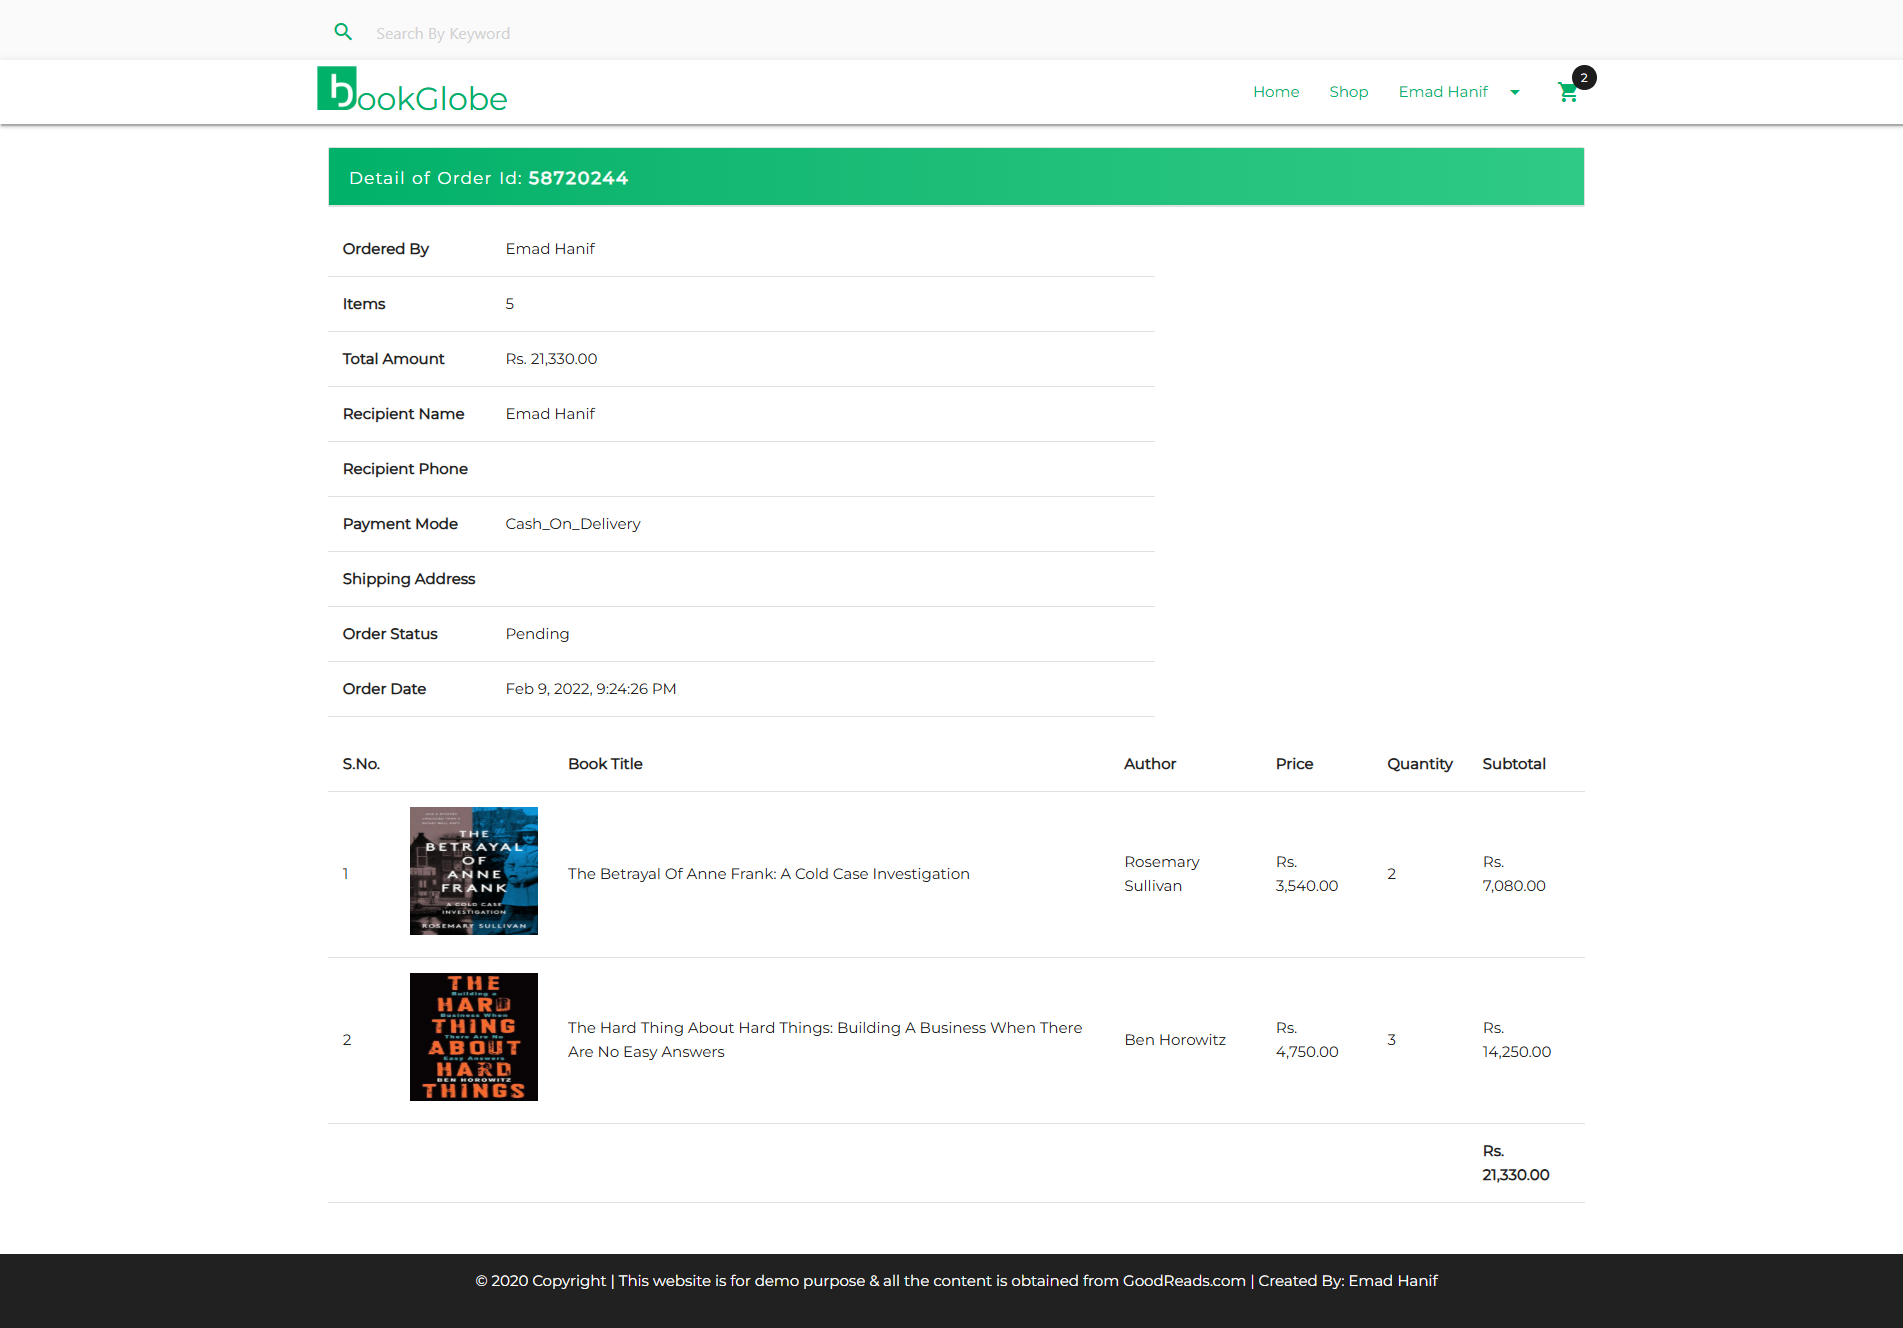The width and height of the screenshot is (1903, 1328).
Task: Open The Hard Thing About Hard Things link
Action: click(824, 1039)
